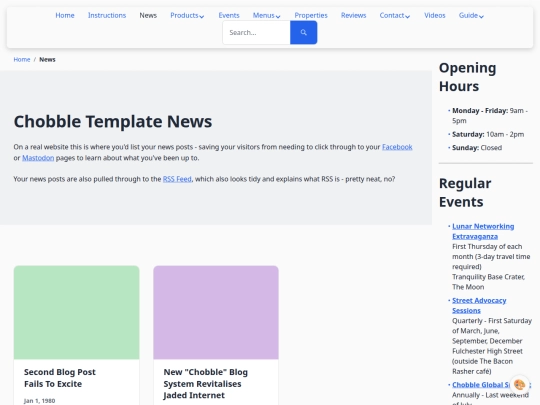Click the 'Regular Events' heading
The height and width of the screenshot is (405, 540).
coord(465,193)
